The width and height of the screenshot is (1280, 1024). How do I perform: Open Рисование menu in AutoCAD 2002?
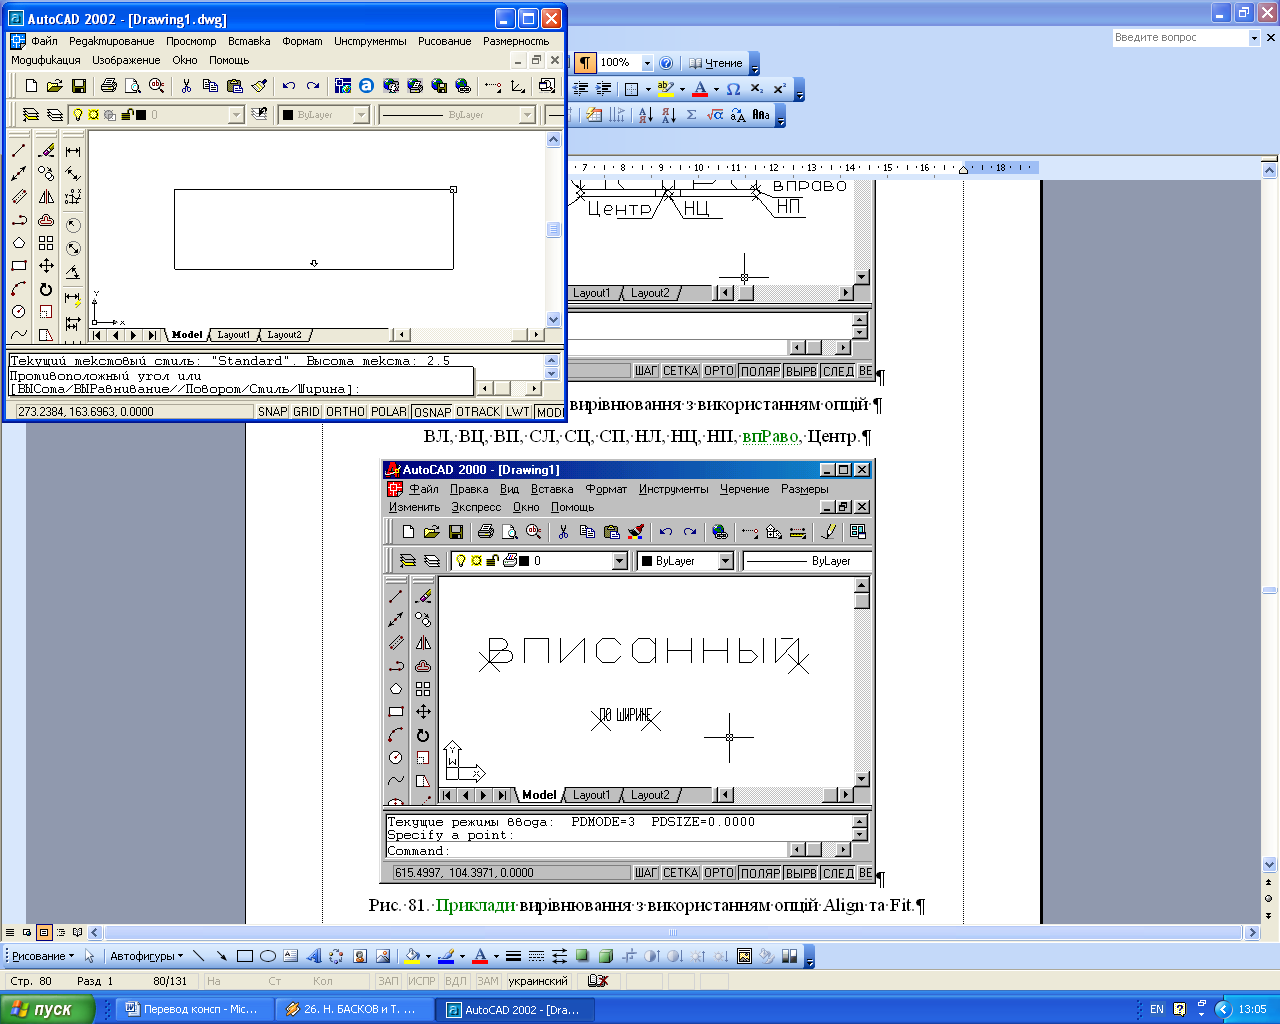tap(444, 41)
